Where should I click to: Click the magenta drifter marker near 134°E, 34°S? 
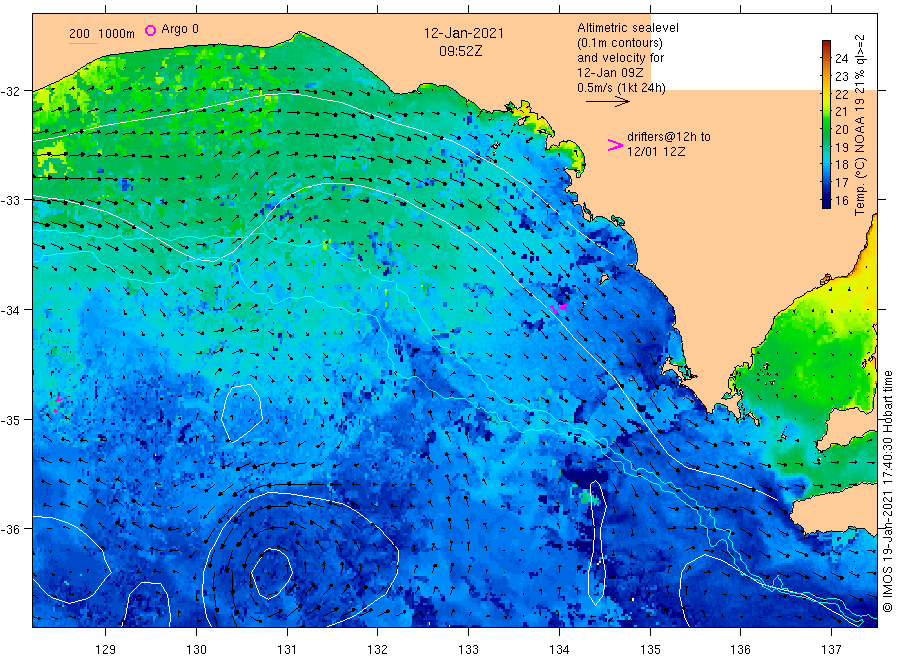(x=558, y=309)
